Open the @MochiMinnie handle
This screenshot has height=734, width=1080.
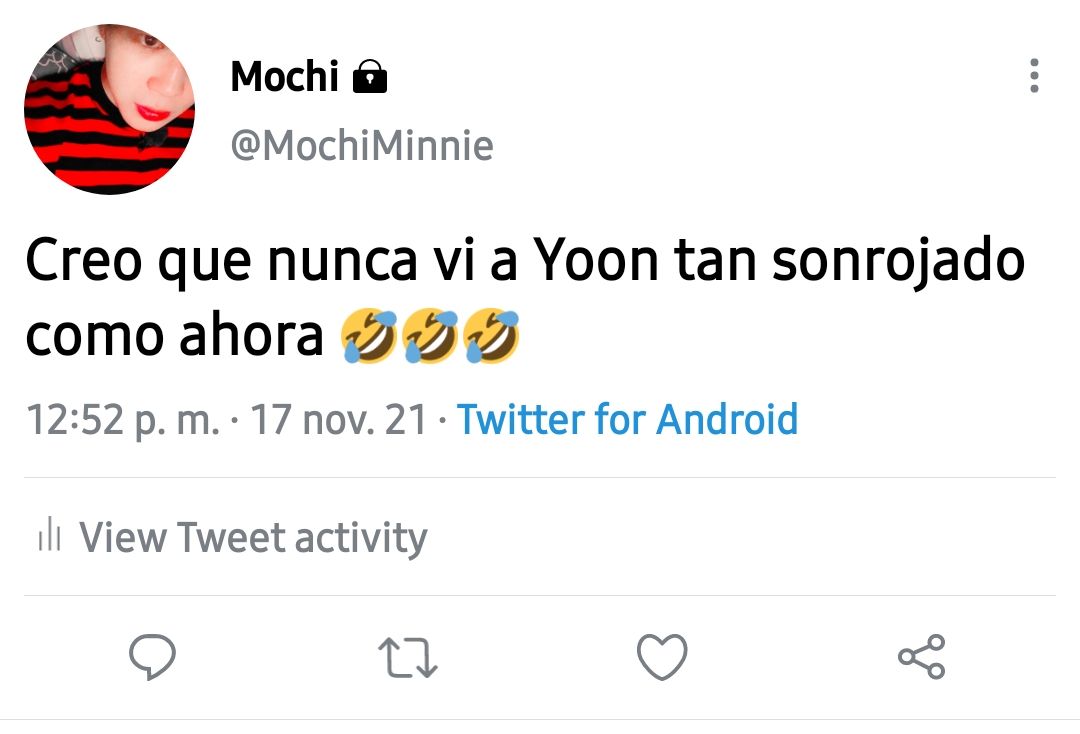[362, 145]
